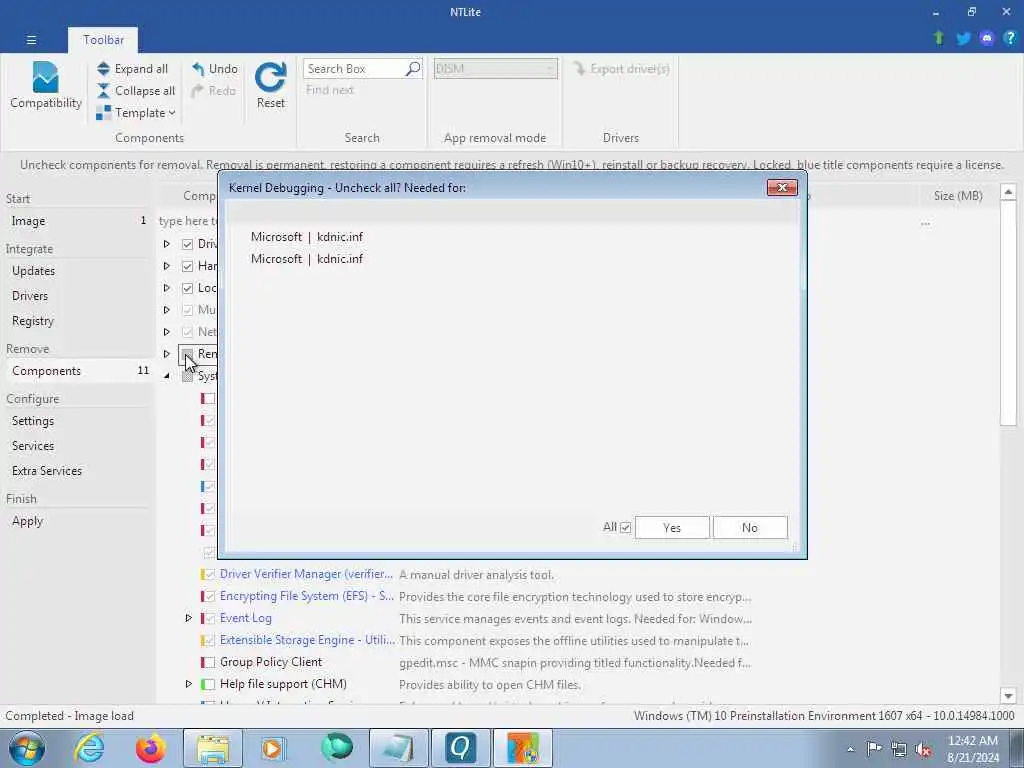Select Settings in sidebar
This screenshot has width=1024, height=768.
(x=33, y=421)
